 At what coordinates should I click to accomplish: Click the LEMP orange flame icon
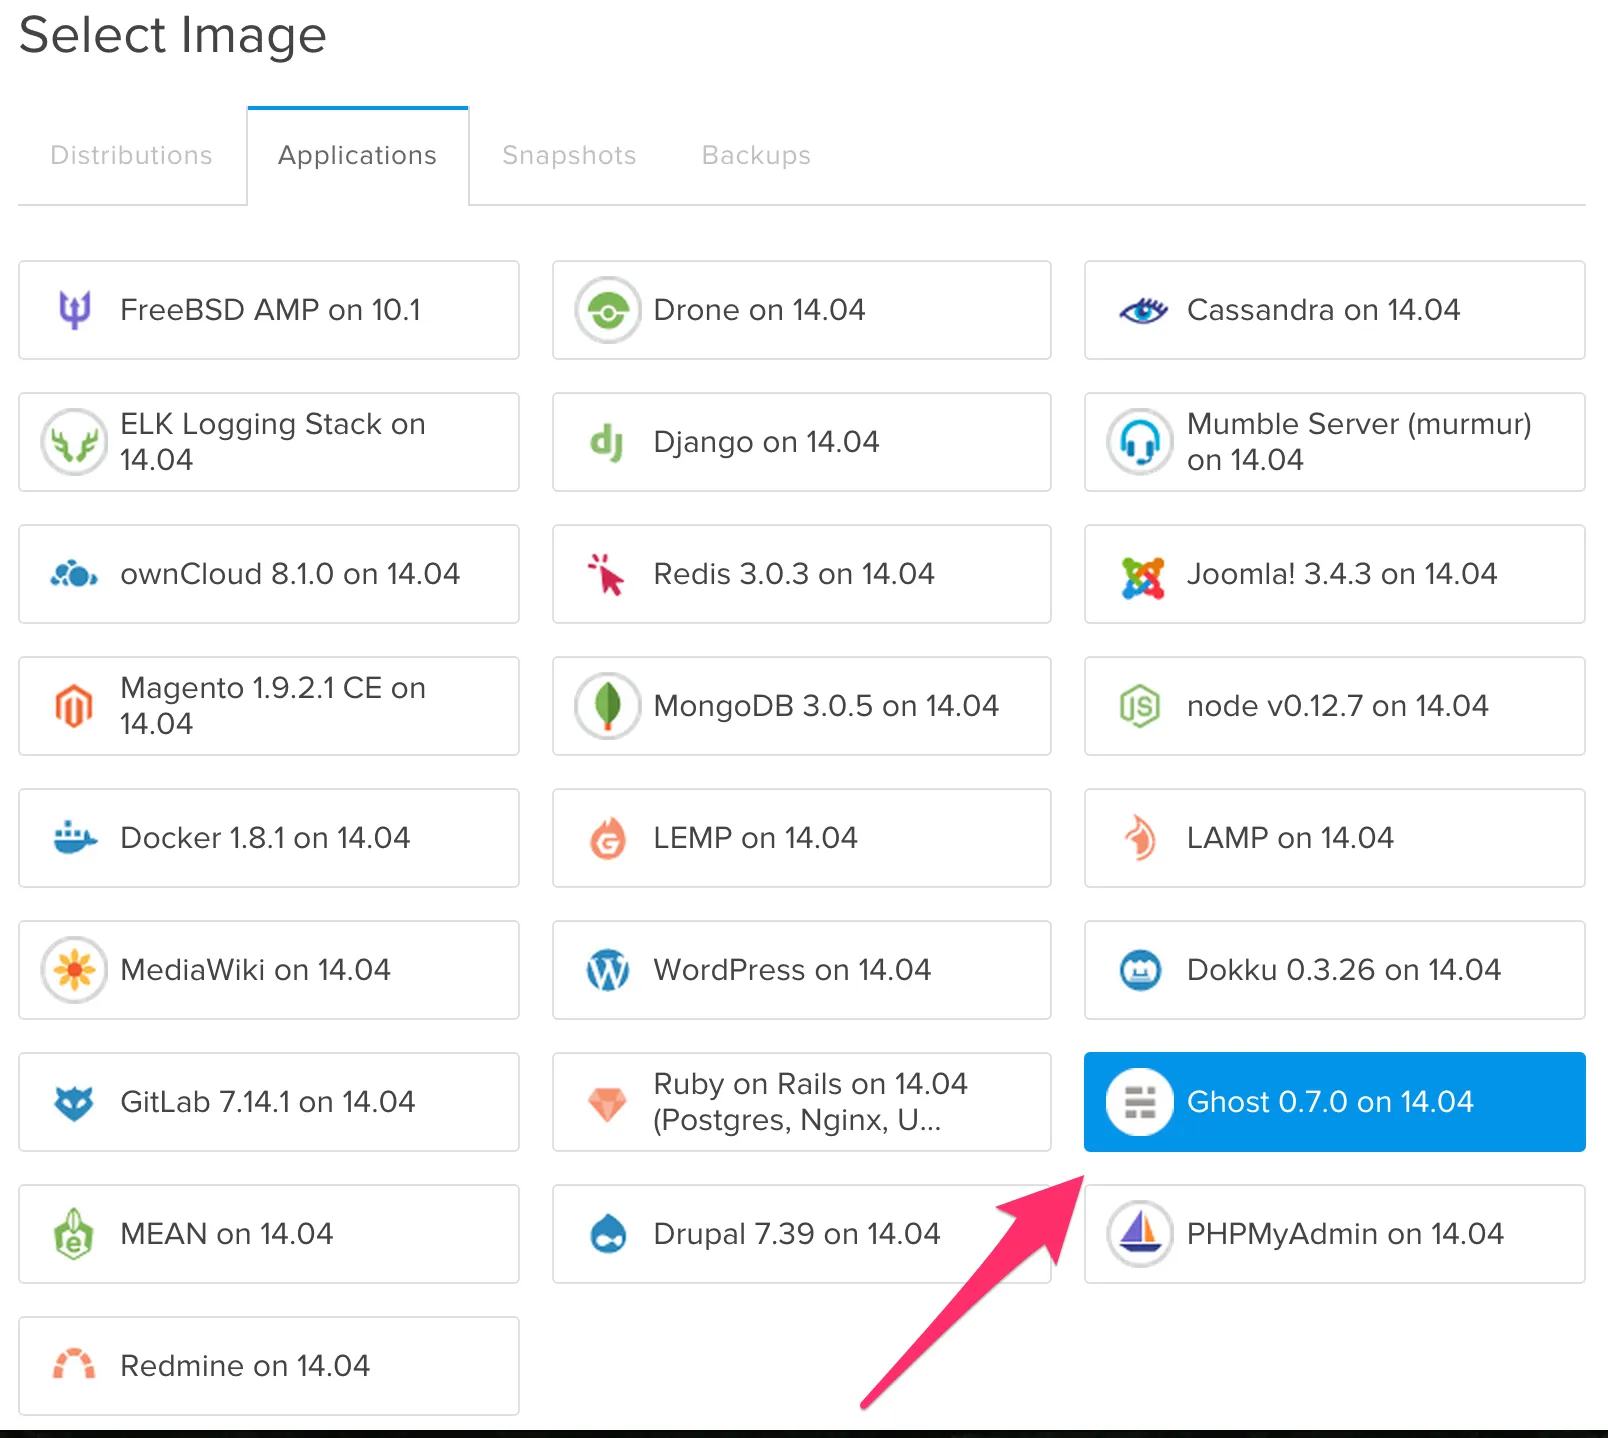607,838
